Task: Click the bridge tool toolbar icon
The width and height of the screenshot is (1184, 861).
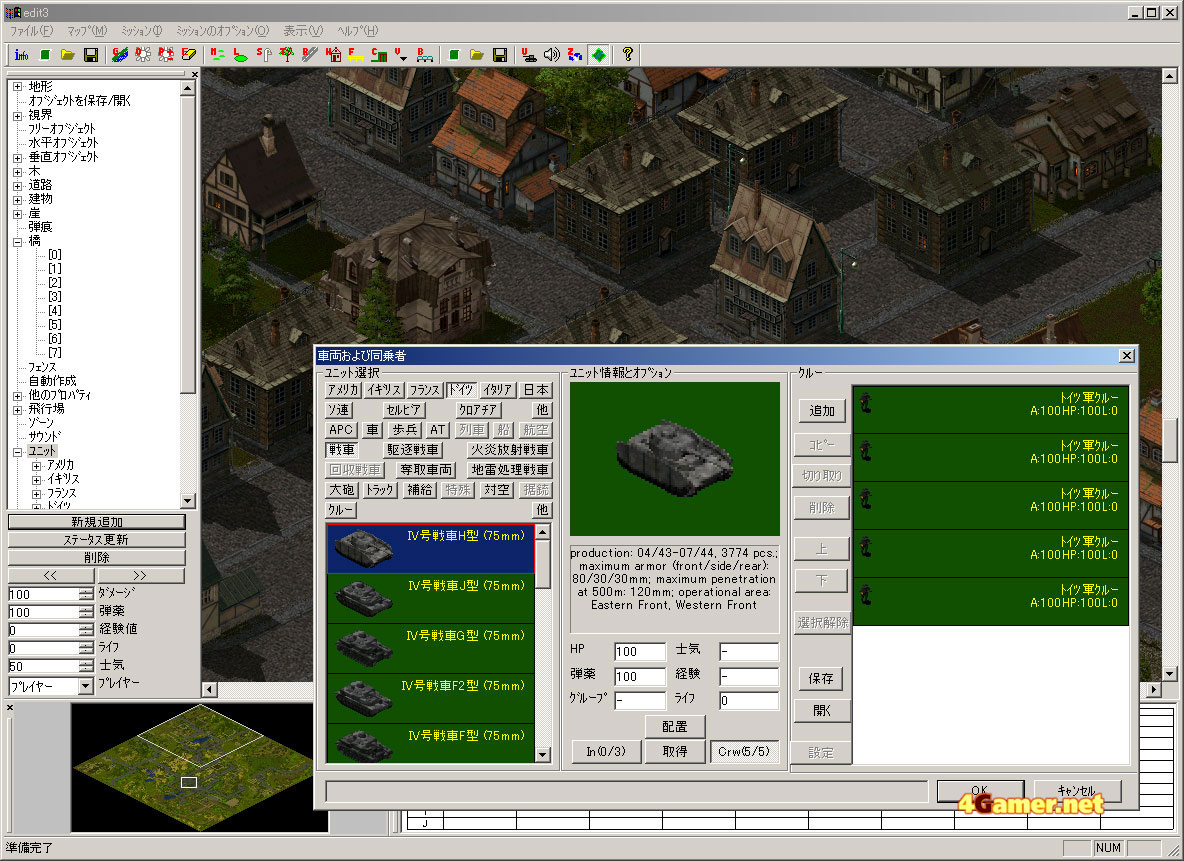Action: [425, 54]
